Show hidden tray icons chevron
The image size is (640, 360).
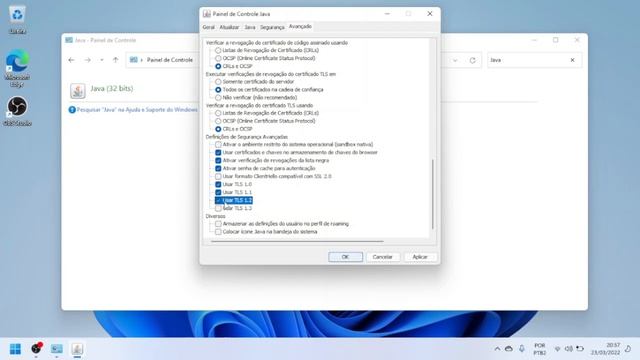pyautogui.click(x=497, y=349)
